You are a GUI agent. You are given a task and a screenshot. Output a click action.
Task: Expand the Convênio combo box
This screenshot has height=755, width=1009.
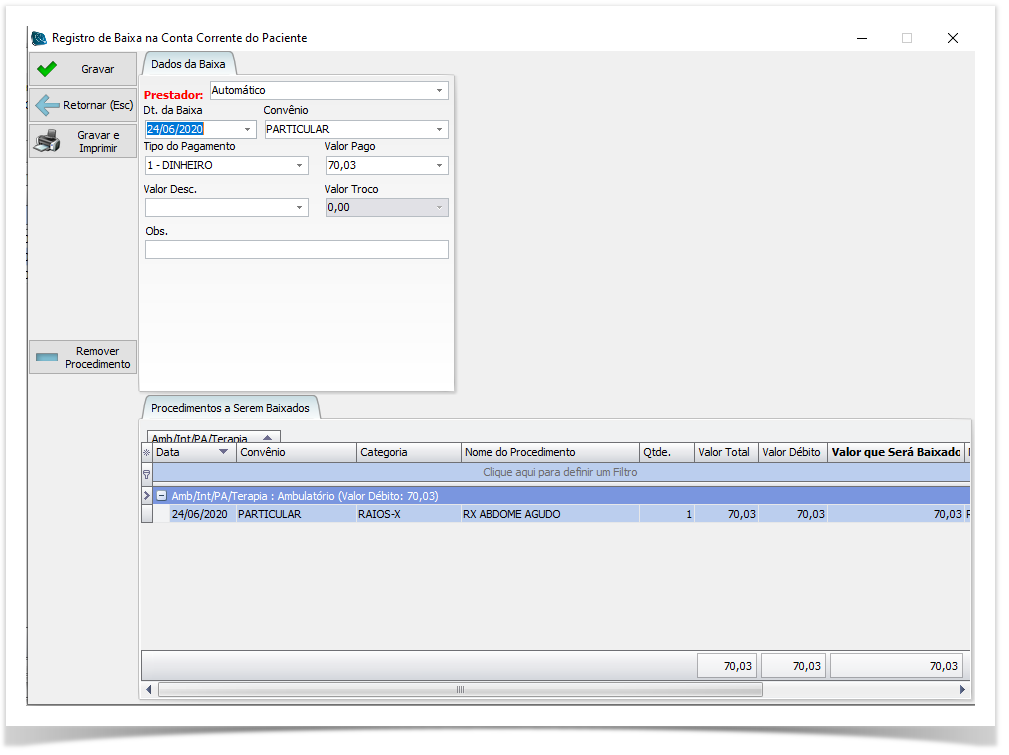(x=439, y=130)
